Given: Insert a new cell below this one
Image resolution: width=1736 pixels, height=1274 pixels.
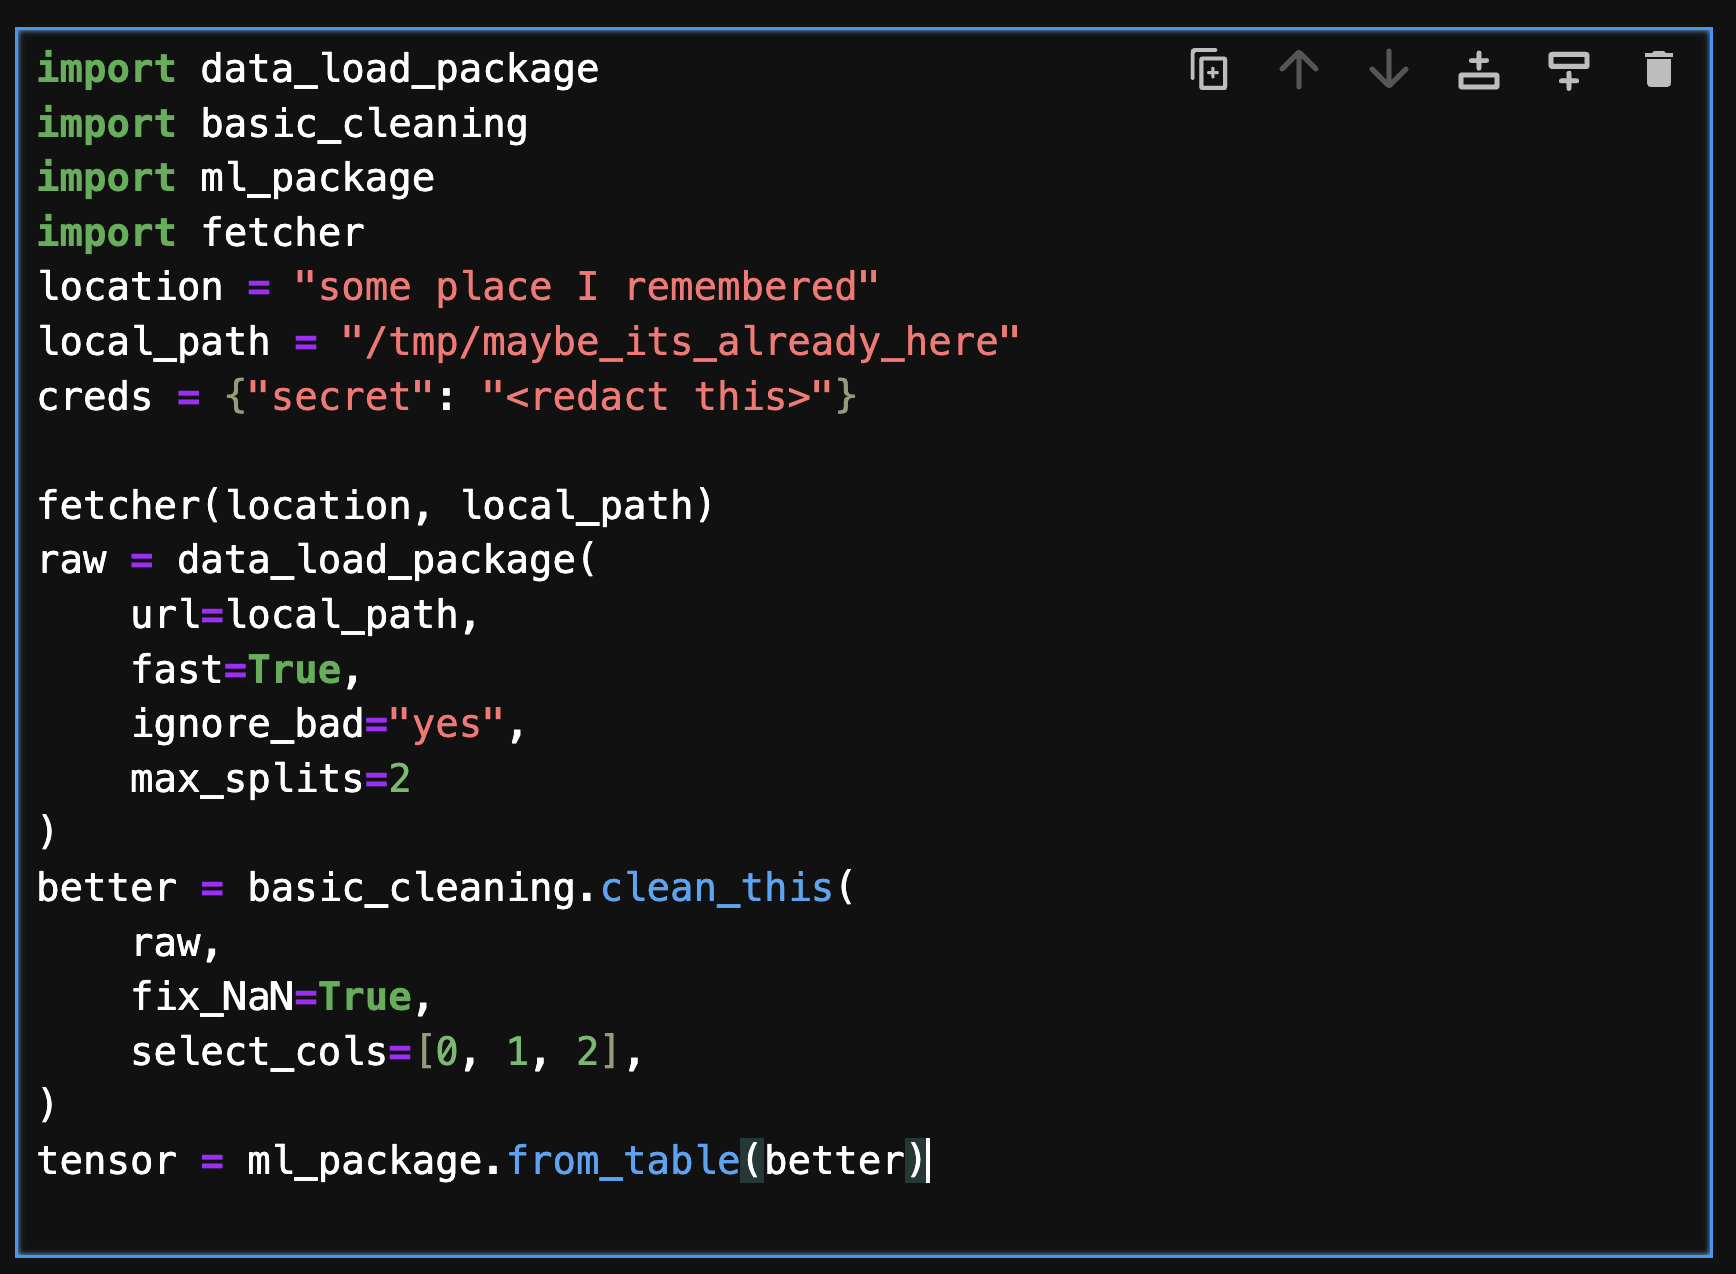Looking at the screenshot, I should [1569, 70].
